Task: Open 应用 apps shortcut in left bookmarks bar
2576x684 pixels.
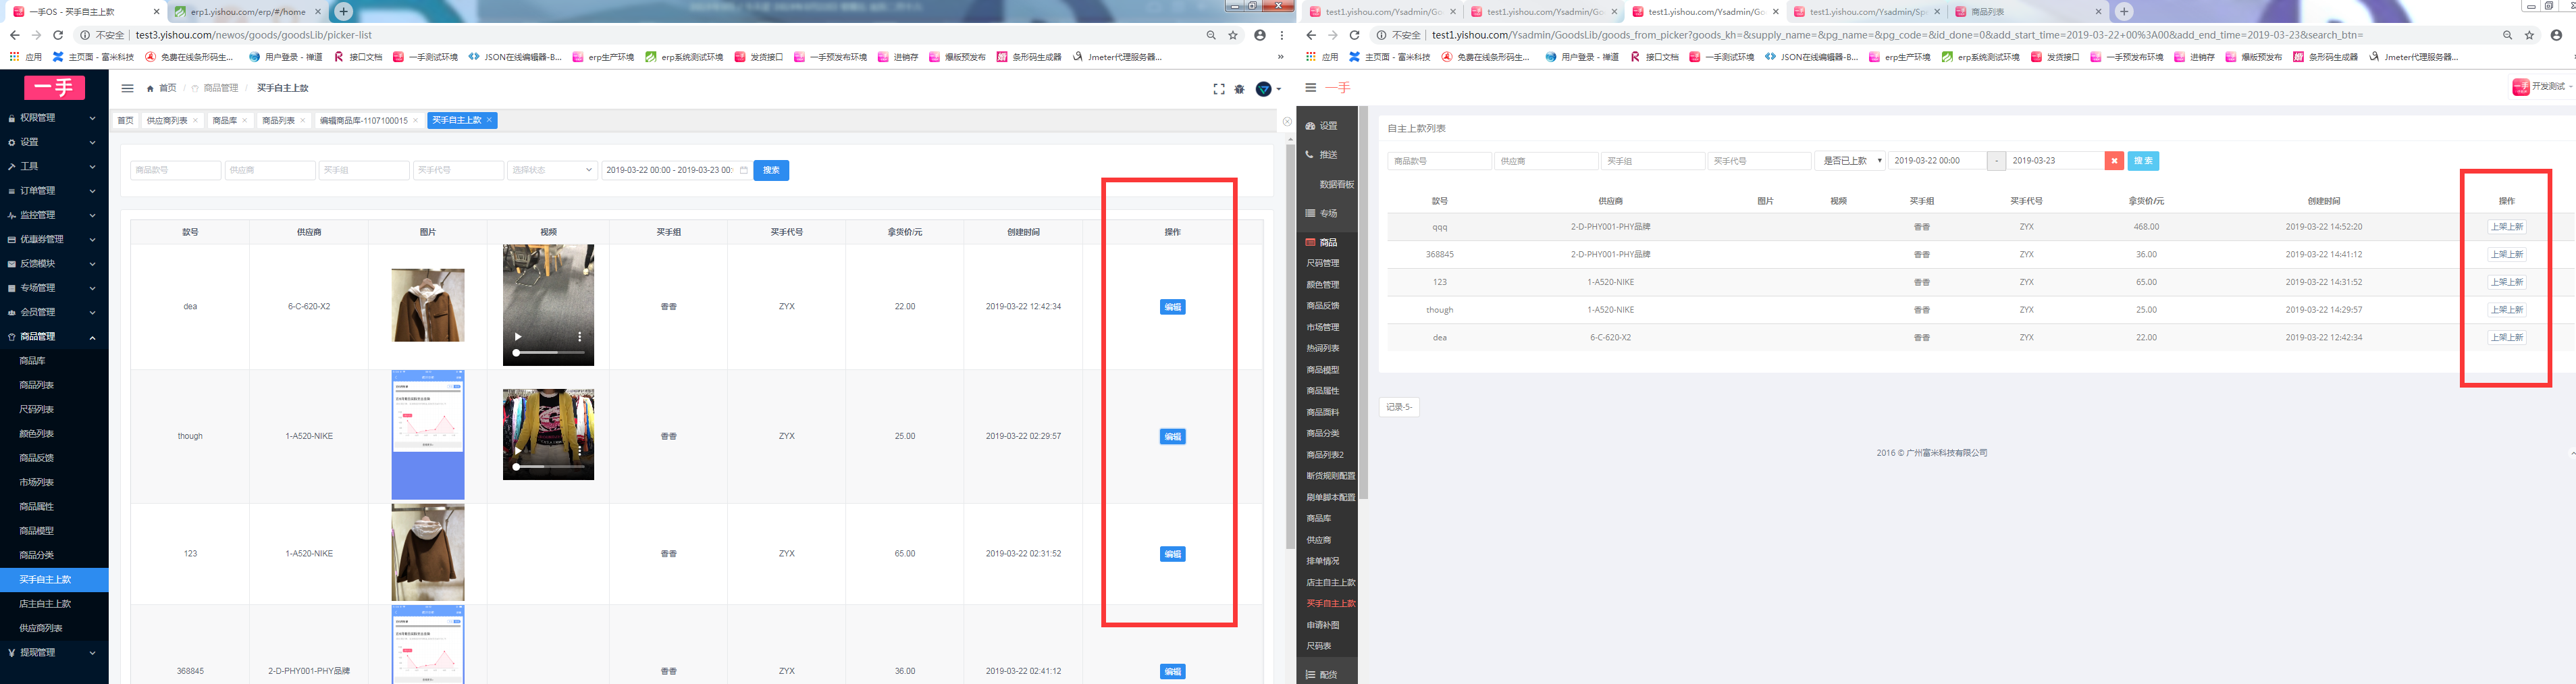Action: (x=26, y=57)
